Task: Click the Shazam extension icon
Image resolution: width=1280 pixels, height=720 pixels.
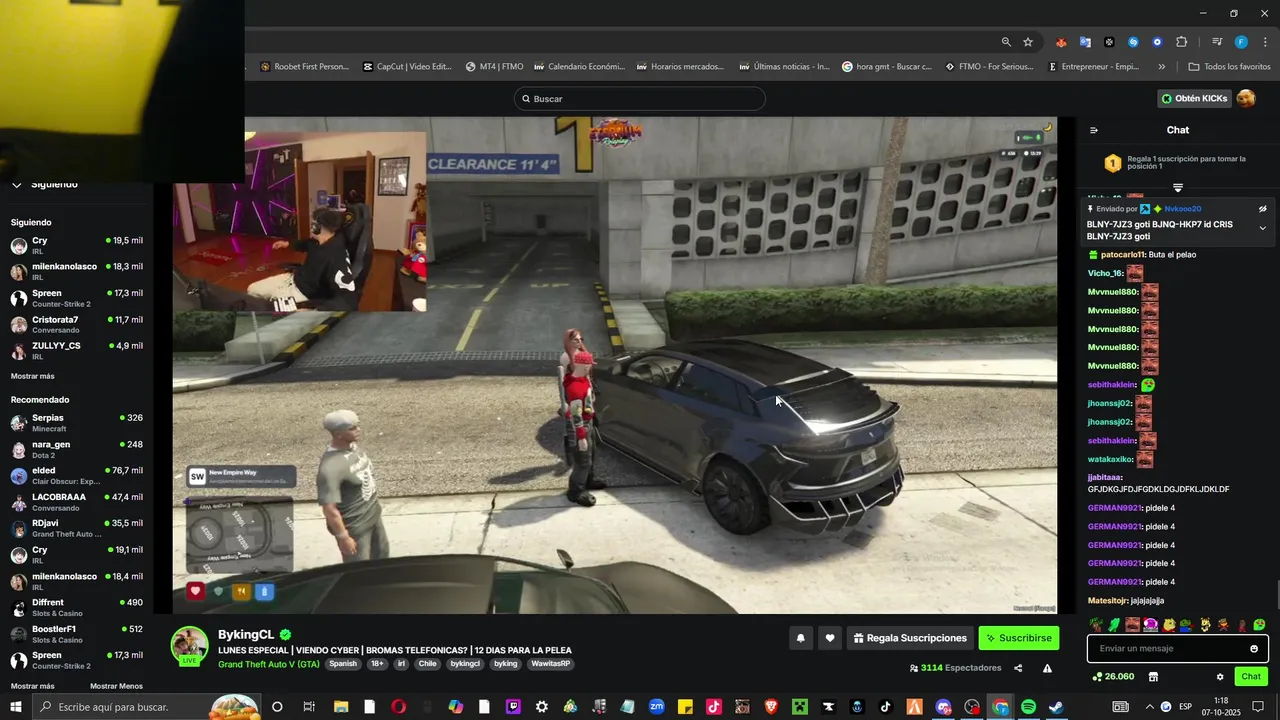Action: click(1133, 42)
